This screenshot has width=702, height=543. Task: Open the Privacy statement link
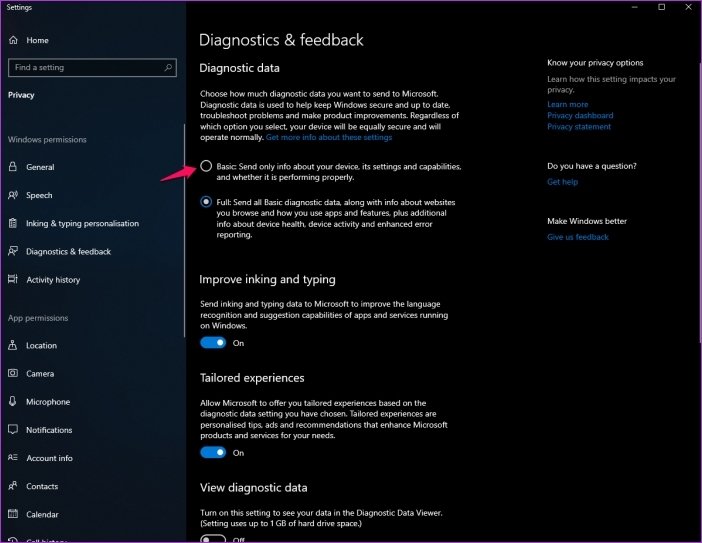click(x=579, y=127)
